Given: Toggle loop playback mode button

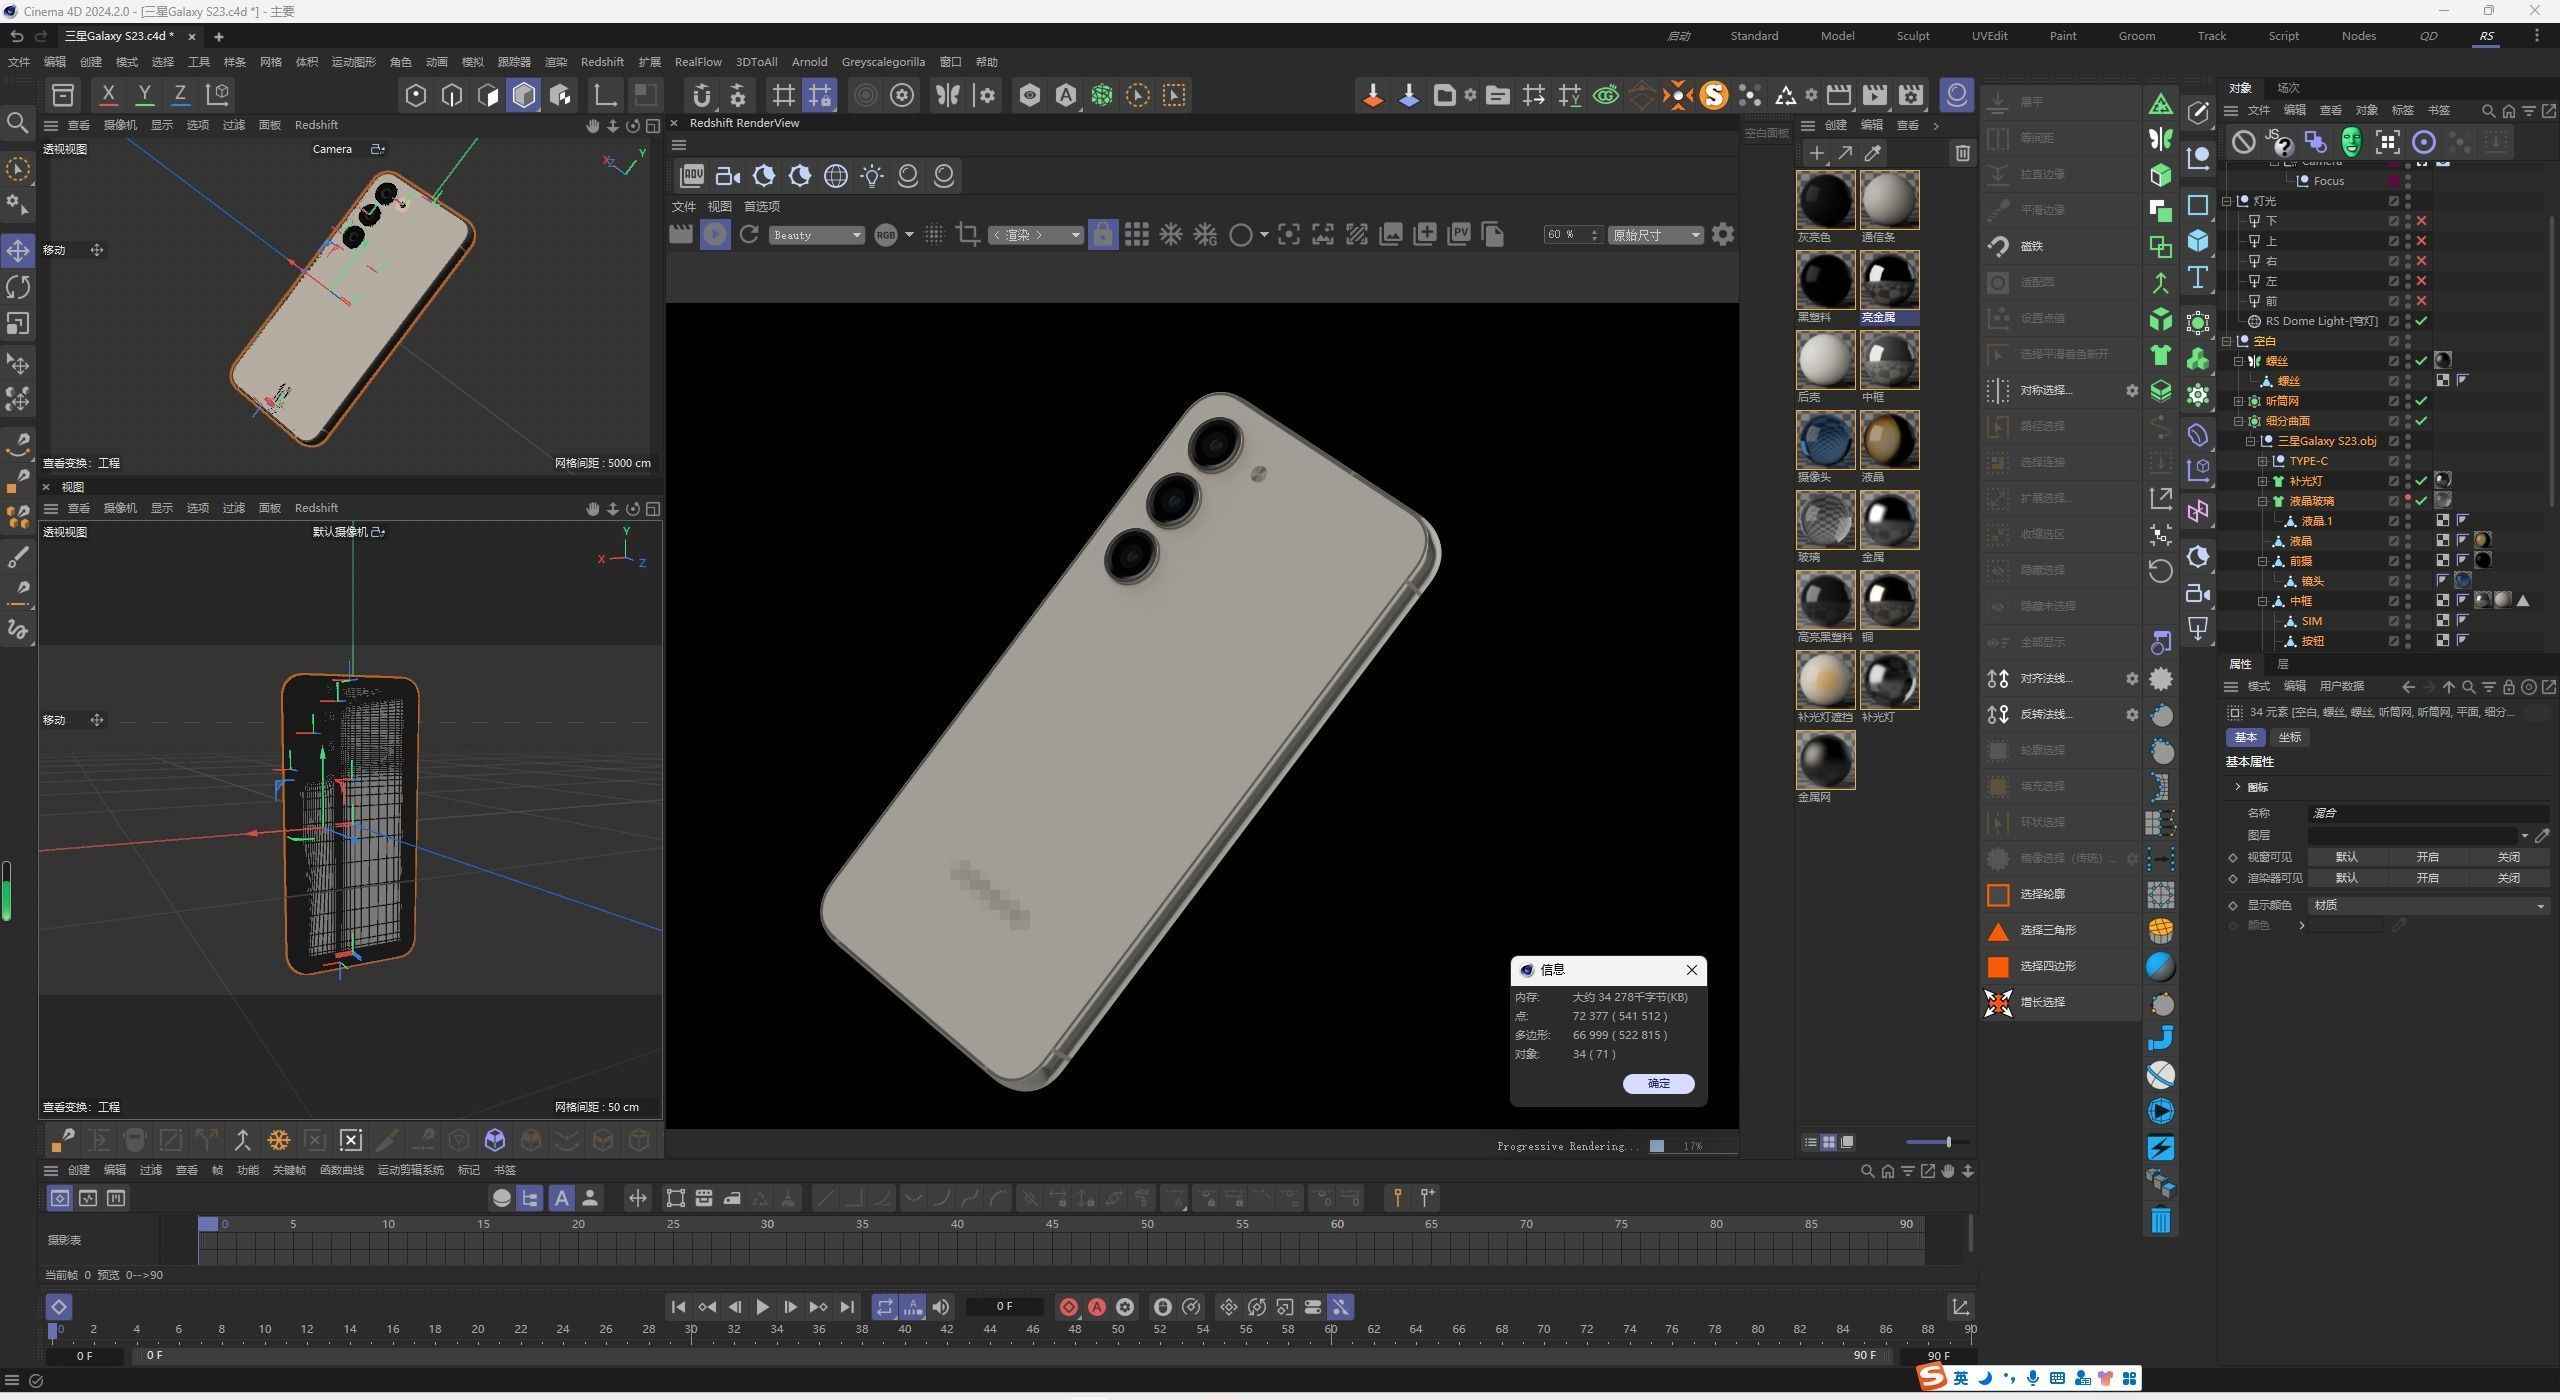Looking at the screenshot, I should pos(884,1307).
